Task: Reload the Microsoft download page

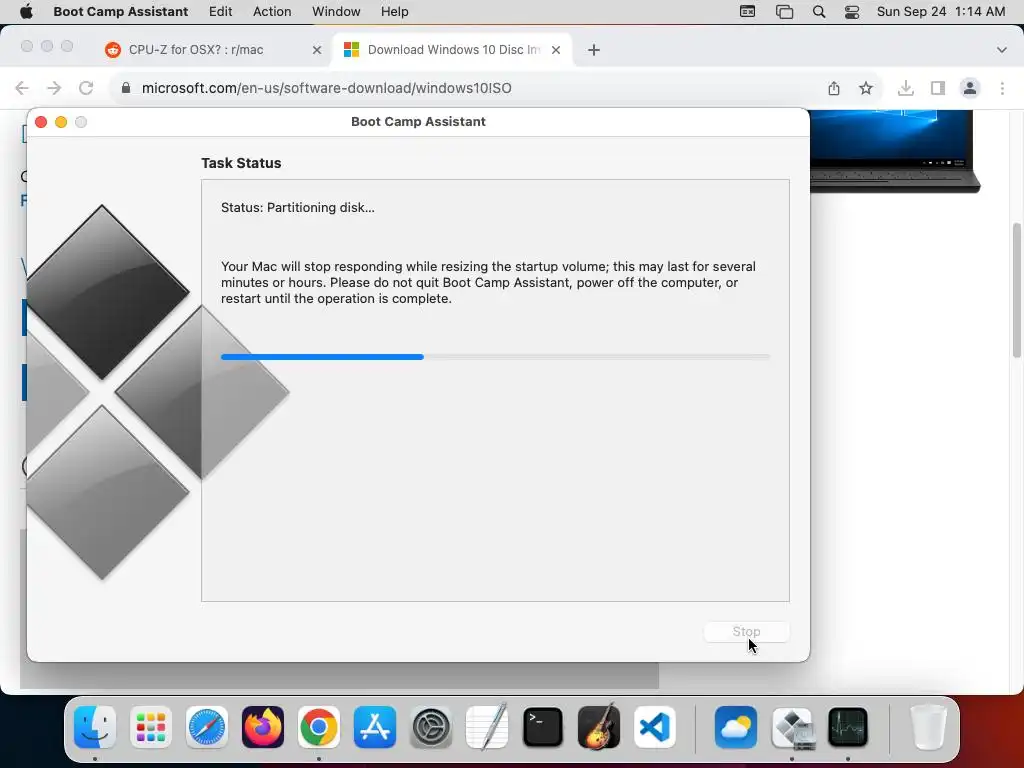Action: click(x=86, y=88)
